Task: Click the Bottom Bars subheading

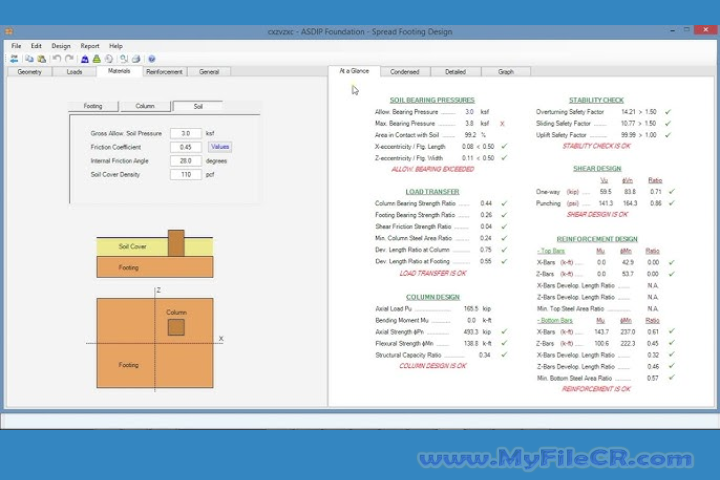Action: point(555,320)
